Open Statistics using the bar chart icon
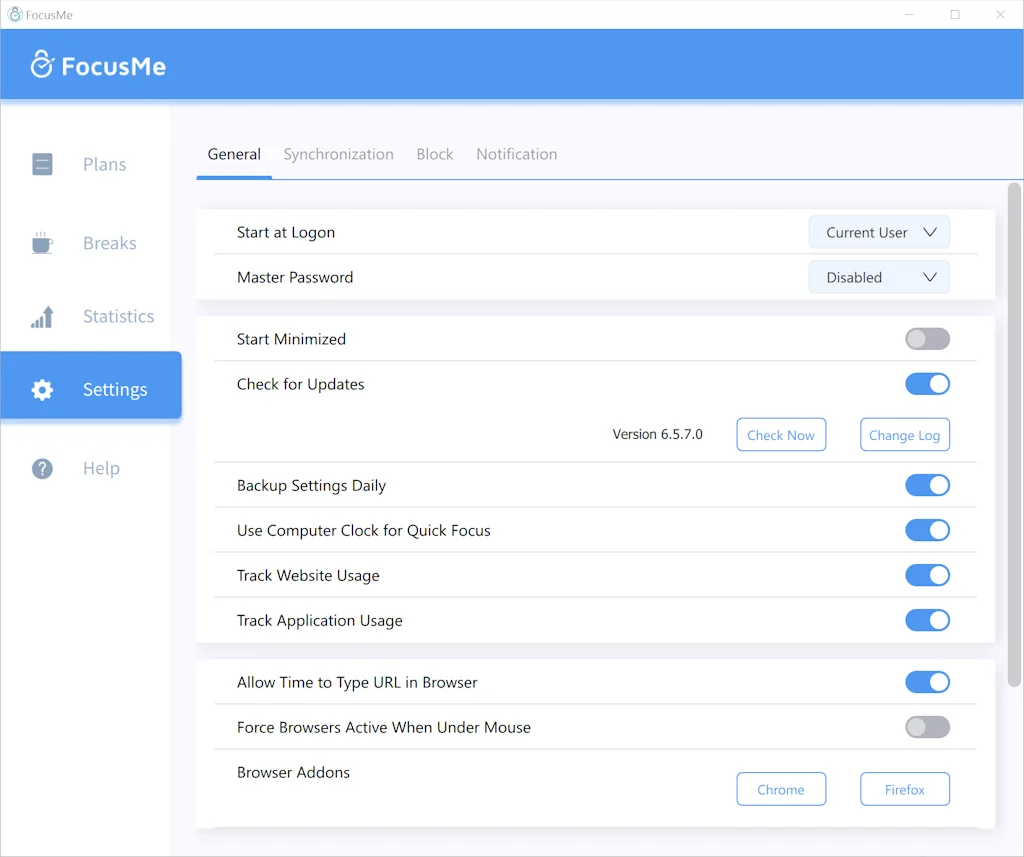This screenshot has height=857, width=1024. click(42, 316)
